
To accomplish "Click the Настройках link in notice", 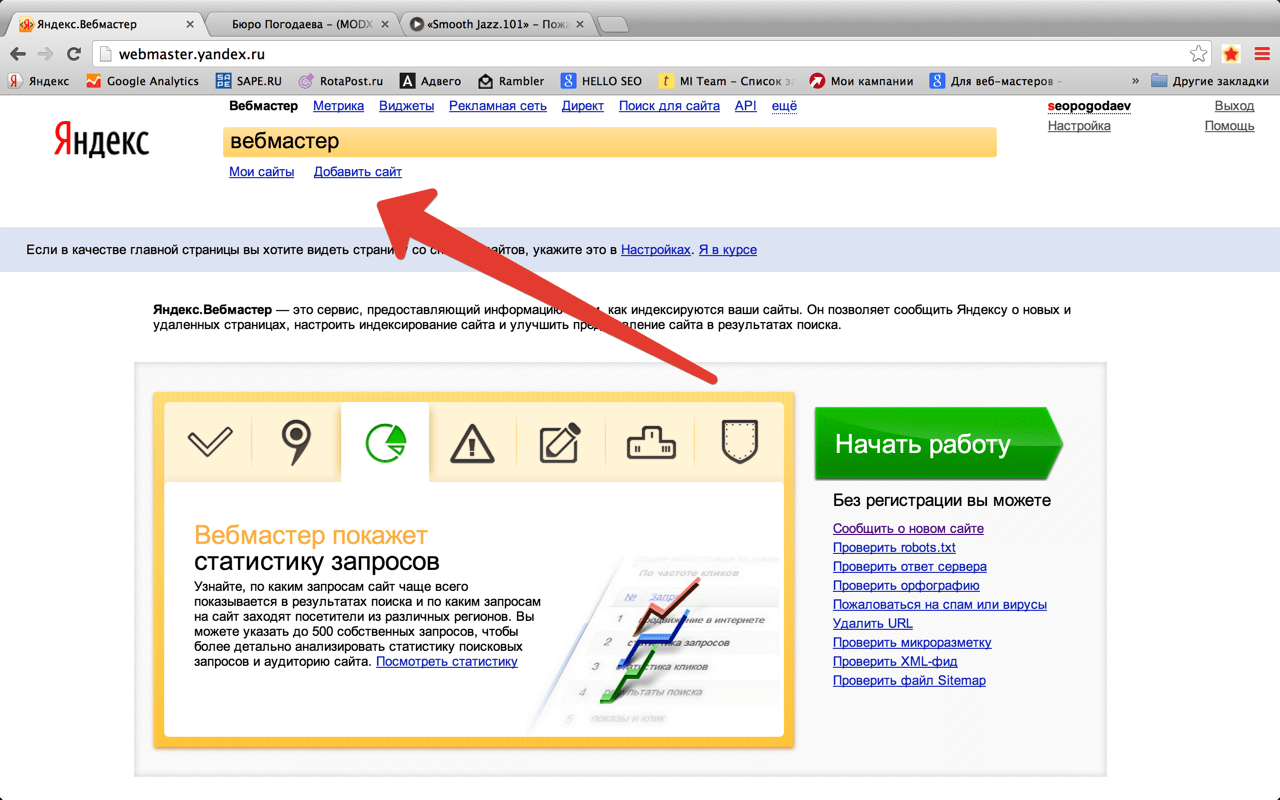I will [656, 250].
